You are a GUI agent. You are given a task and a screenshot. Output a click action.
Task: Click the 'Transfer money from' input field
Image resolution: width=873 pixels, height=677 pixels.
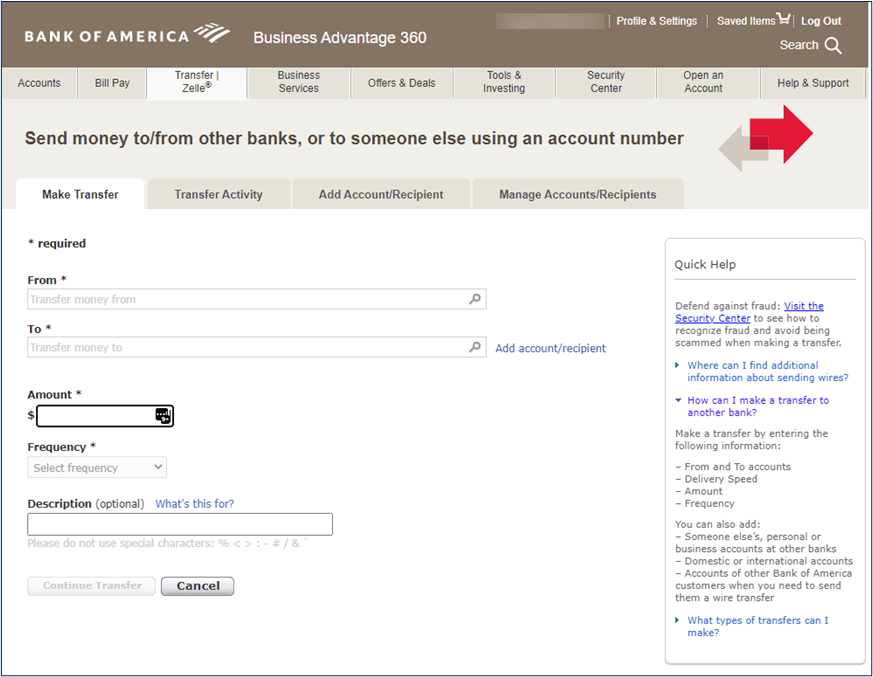[257, 299]
